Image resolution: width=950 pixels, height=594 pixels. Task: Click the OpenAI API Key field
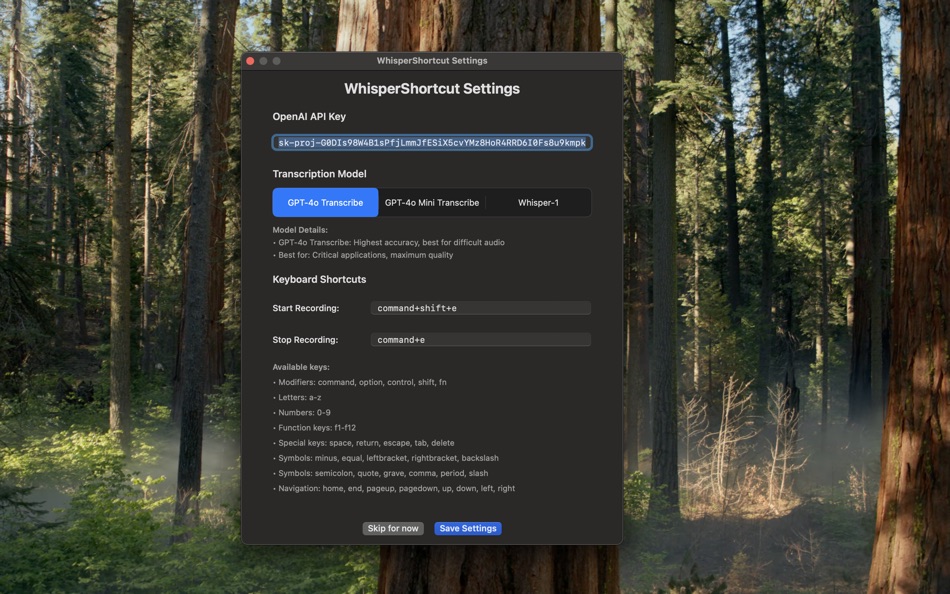click(432, 142)
